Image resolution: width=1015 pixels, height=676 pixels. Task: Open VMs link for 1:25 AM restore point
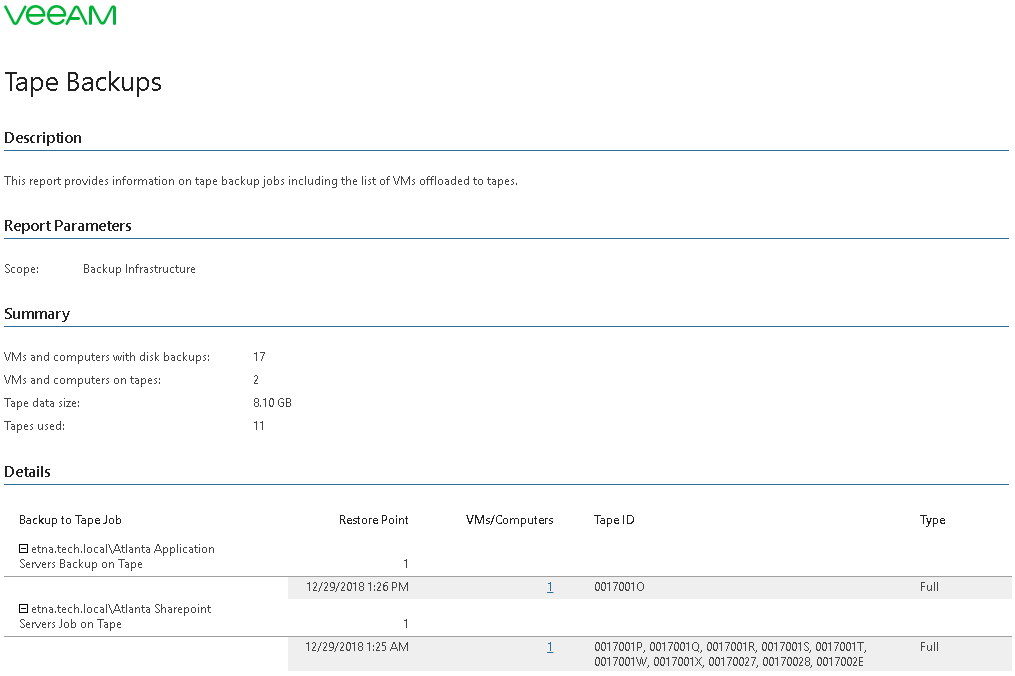(550, 647)
